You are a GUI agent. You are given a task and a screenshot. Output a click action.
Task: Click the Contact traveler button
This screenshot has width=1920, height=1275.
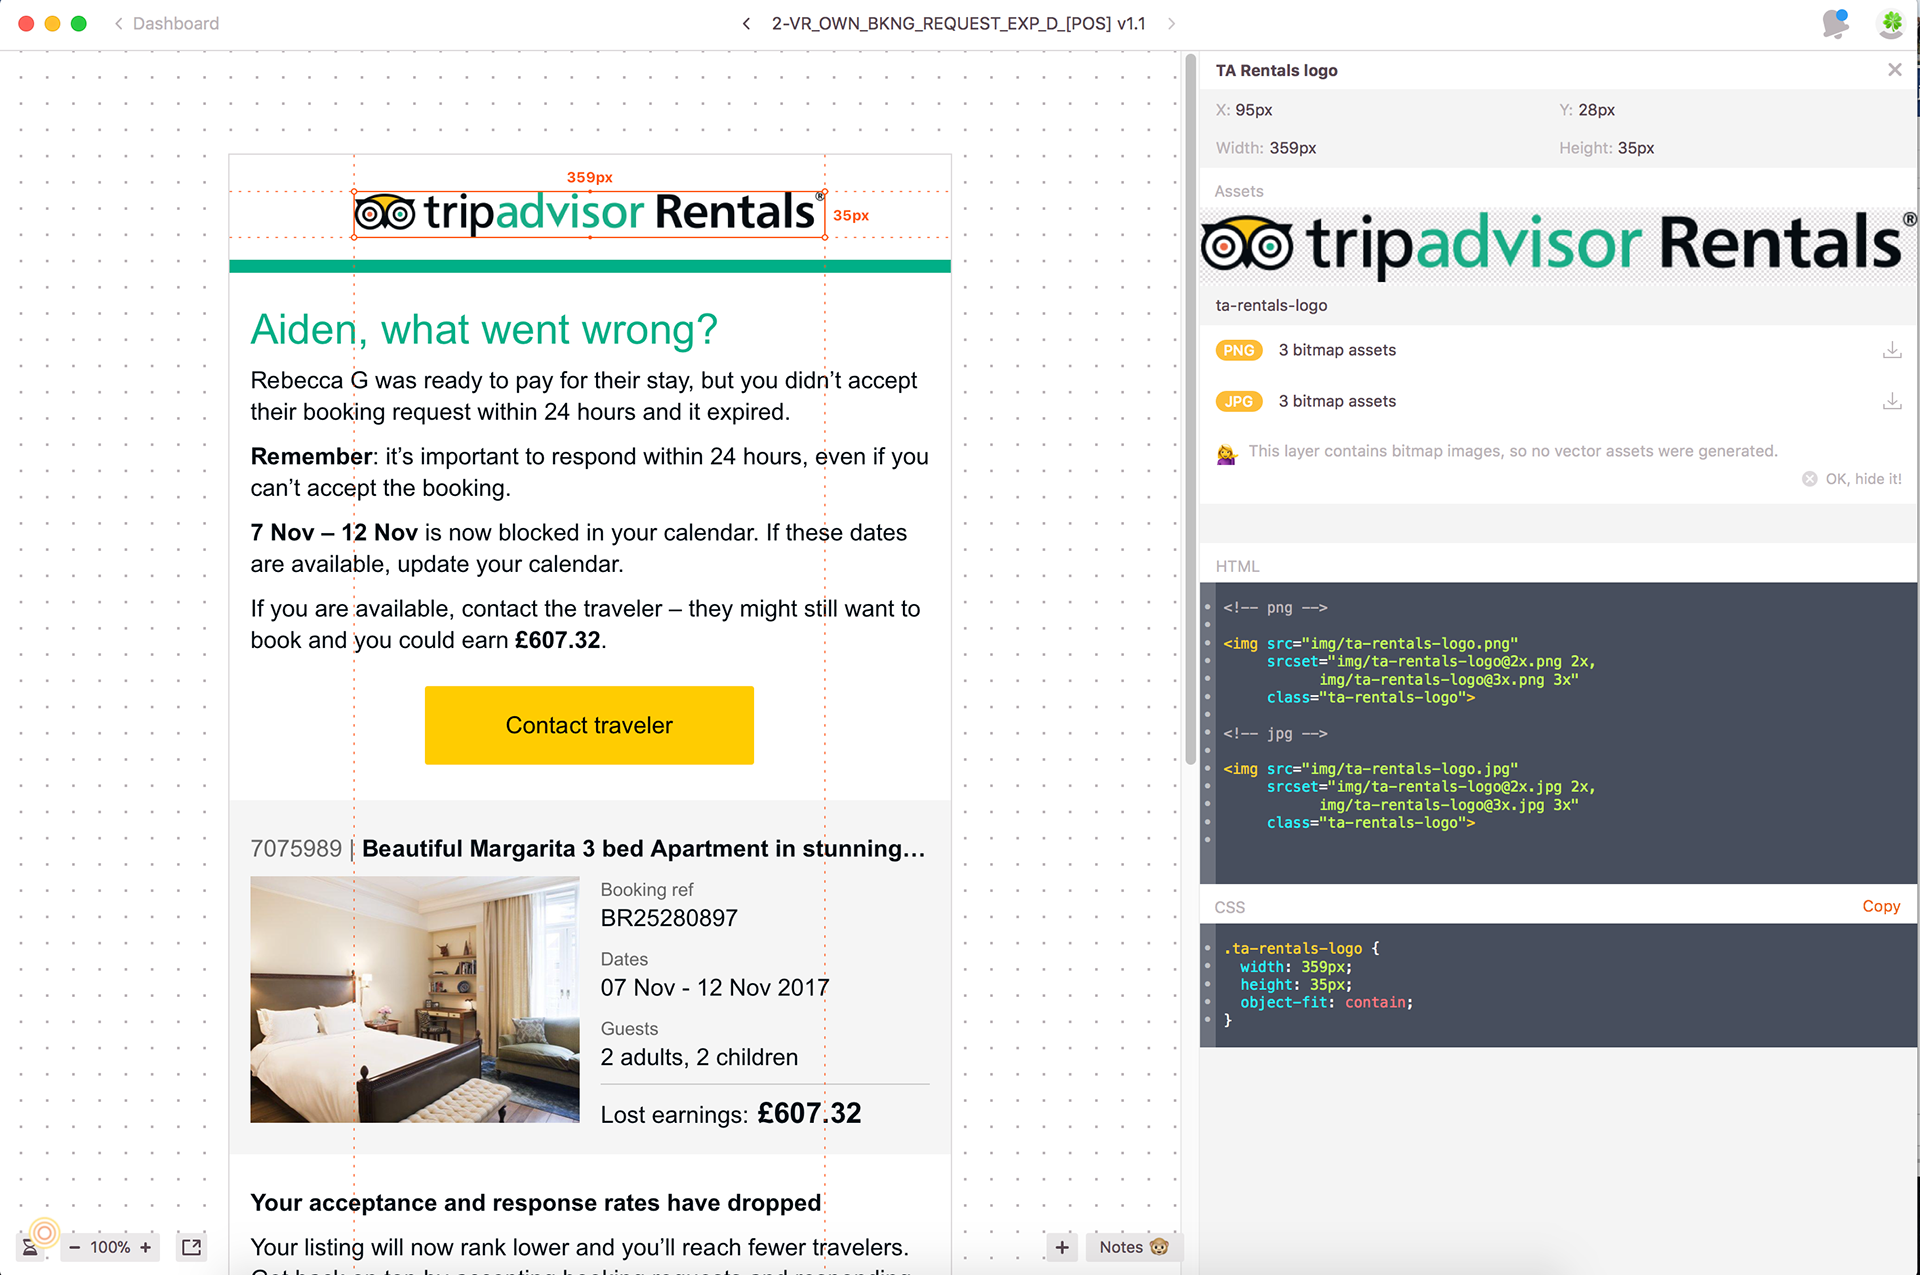point(589,725)
